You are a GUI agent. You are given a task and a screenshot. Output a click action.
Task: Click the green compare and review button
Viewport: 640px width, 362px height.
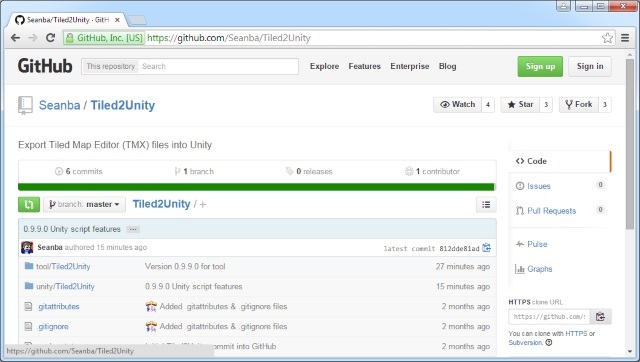29,204
